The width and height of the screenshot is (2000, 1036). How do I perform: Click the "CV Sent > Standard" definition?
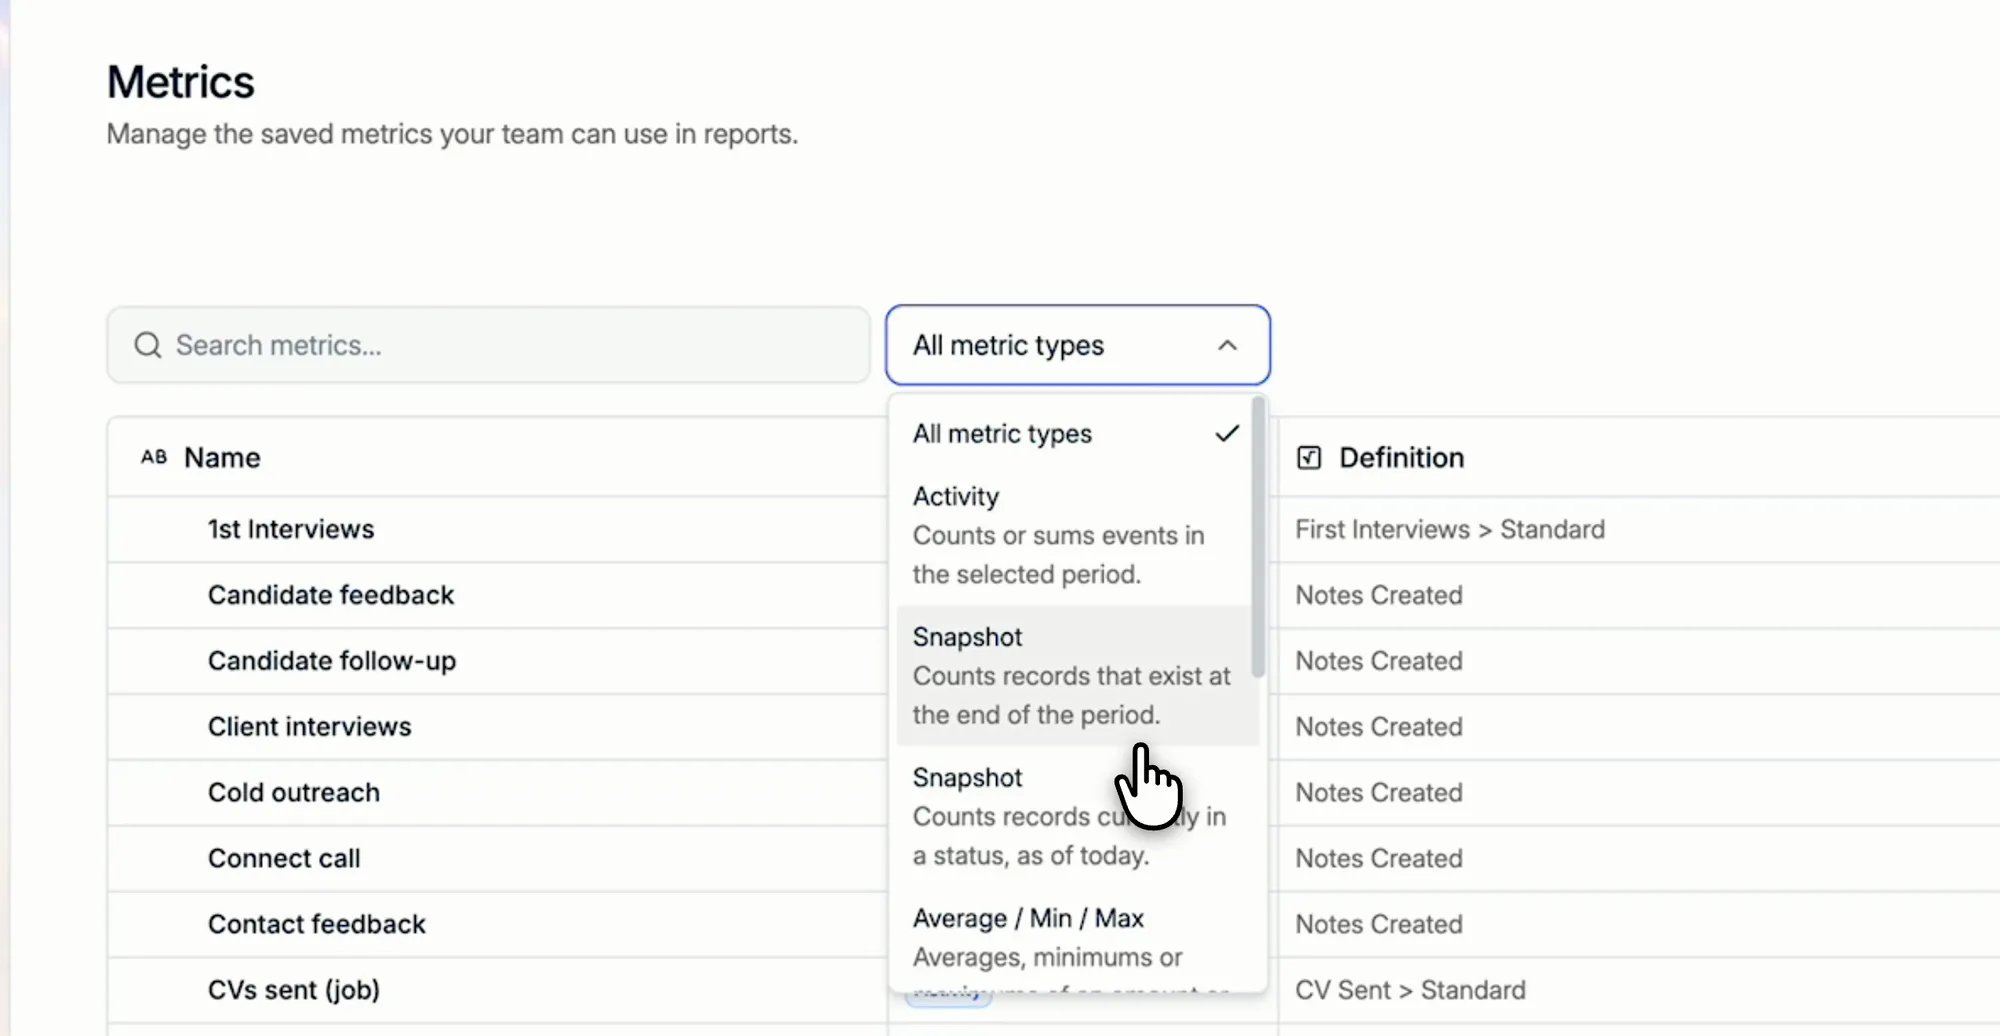1411,990
